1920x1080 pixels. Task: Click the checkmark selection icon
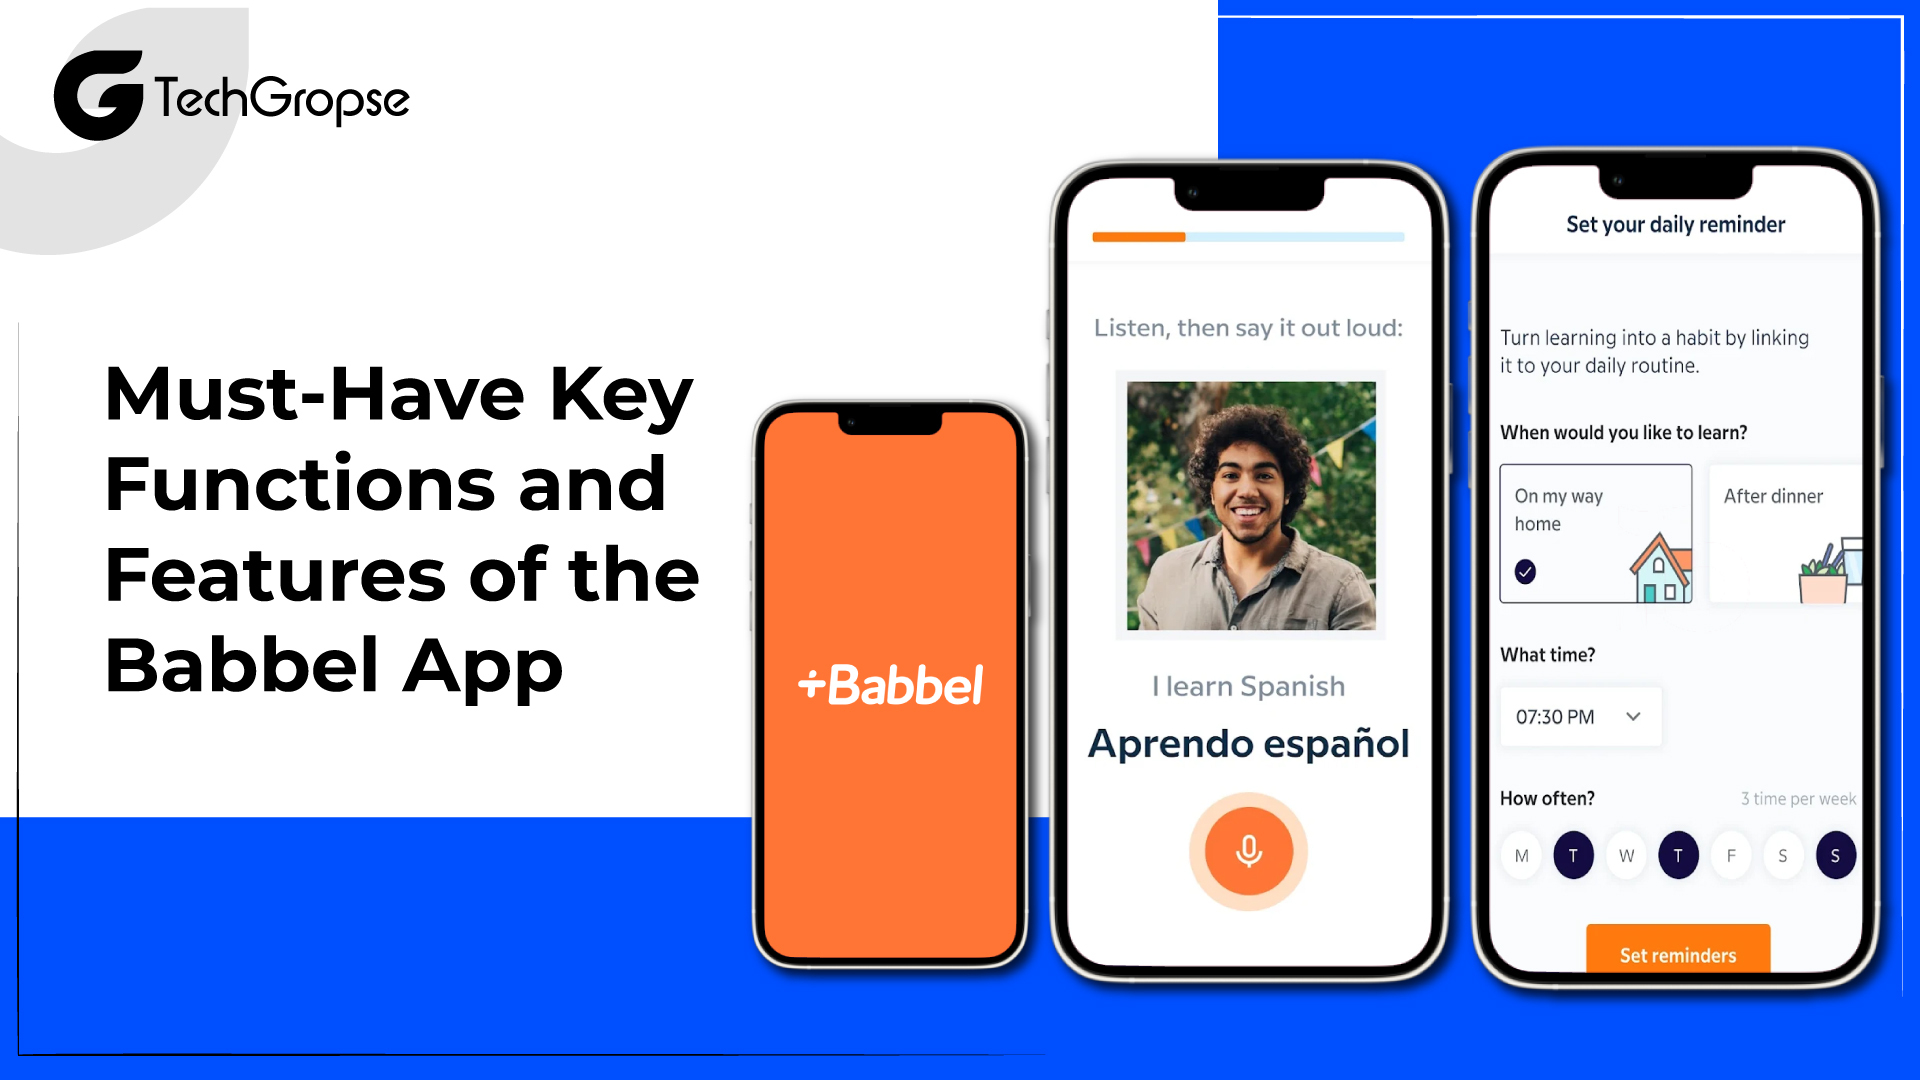pos(1524,572)
